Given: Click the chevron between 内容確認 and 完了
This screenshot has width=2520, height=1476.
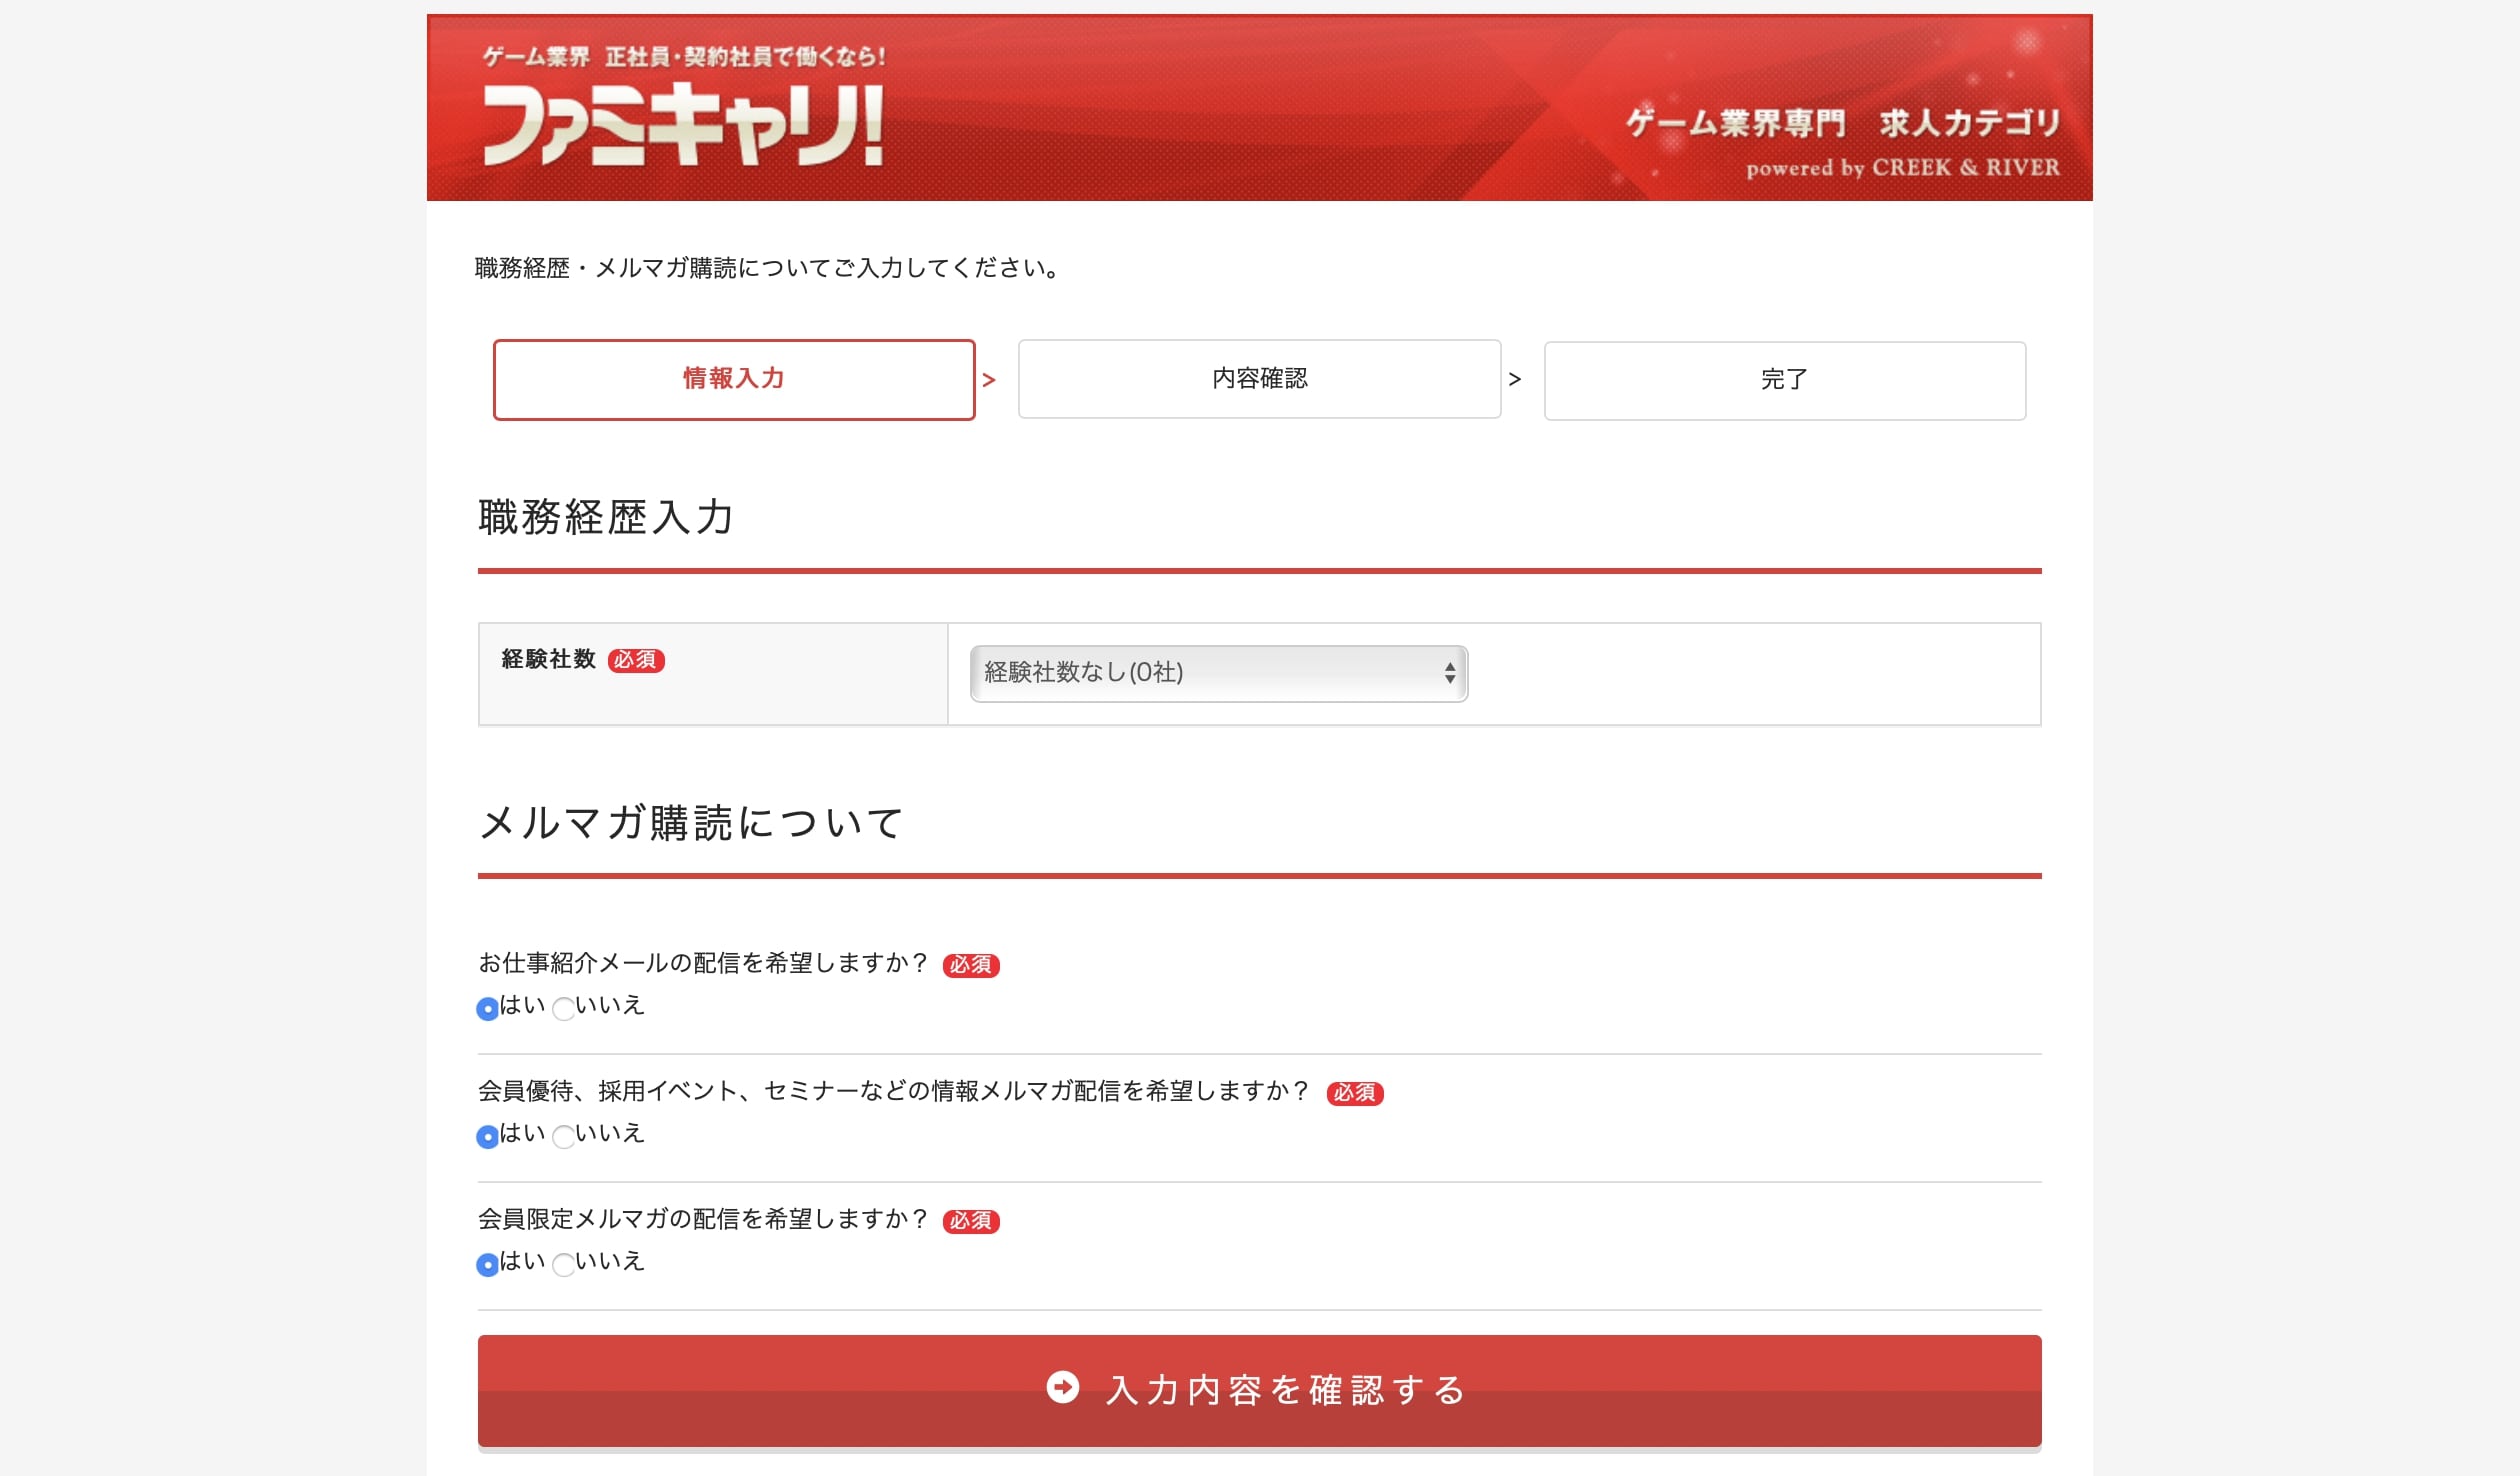Looking at the screenshot, I should [1514, 380].
